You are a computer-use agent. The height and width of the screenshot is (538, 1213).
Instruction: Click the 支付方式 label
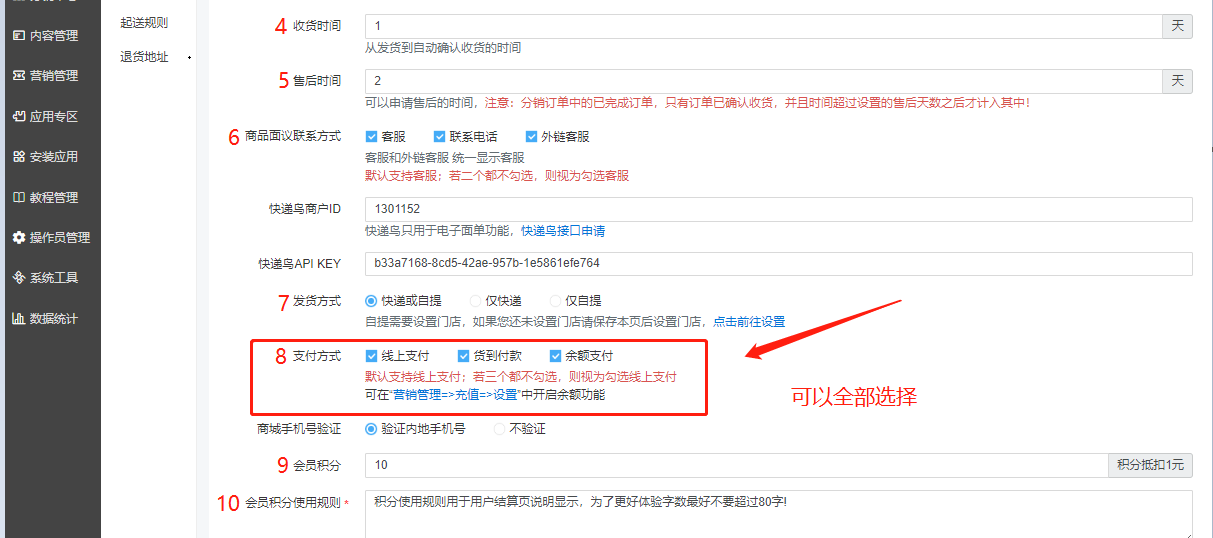coord(317,355)
